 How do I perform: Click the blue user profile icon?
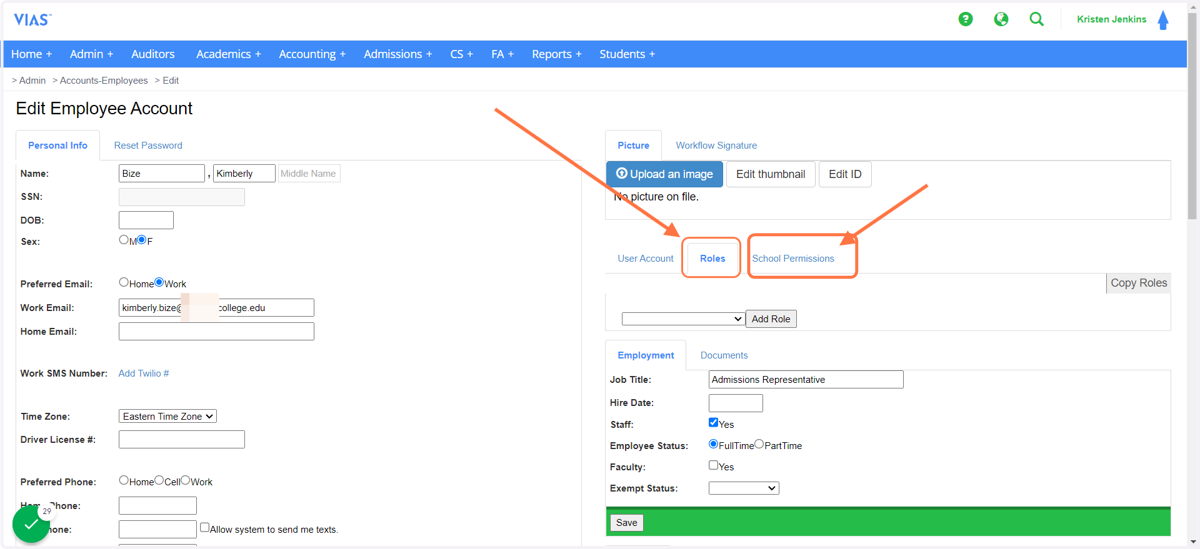[1163, 20]
